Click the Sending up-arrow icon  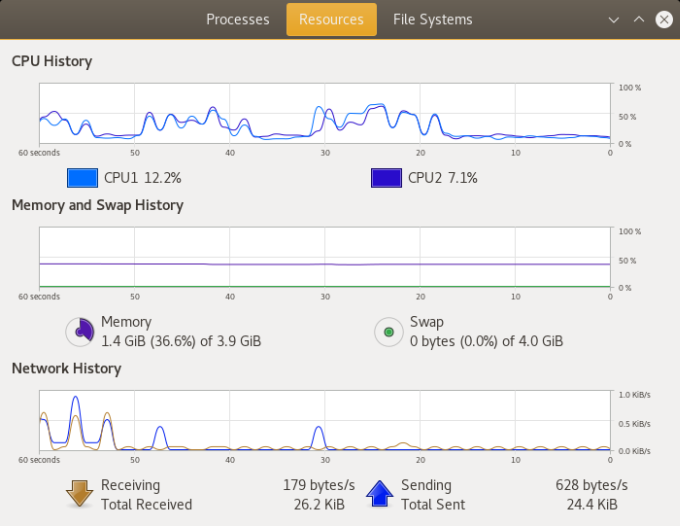379,494
